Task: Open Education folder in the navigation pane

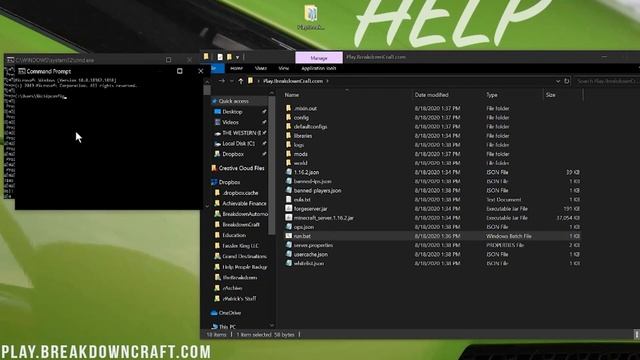Action: click(x=234, y=235)
